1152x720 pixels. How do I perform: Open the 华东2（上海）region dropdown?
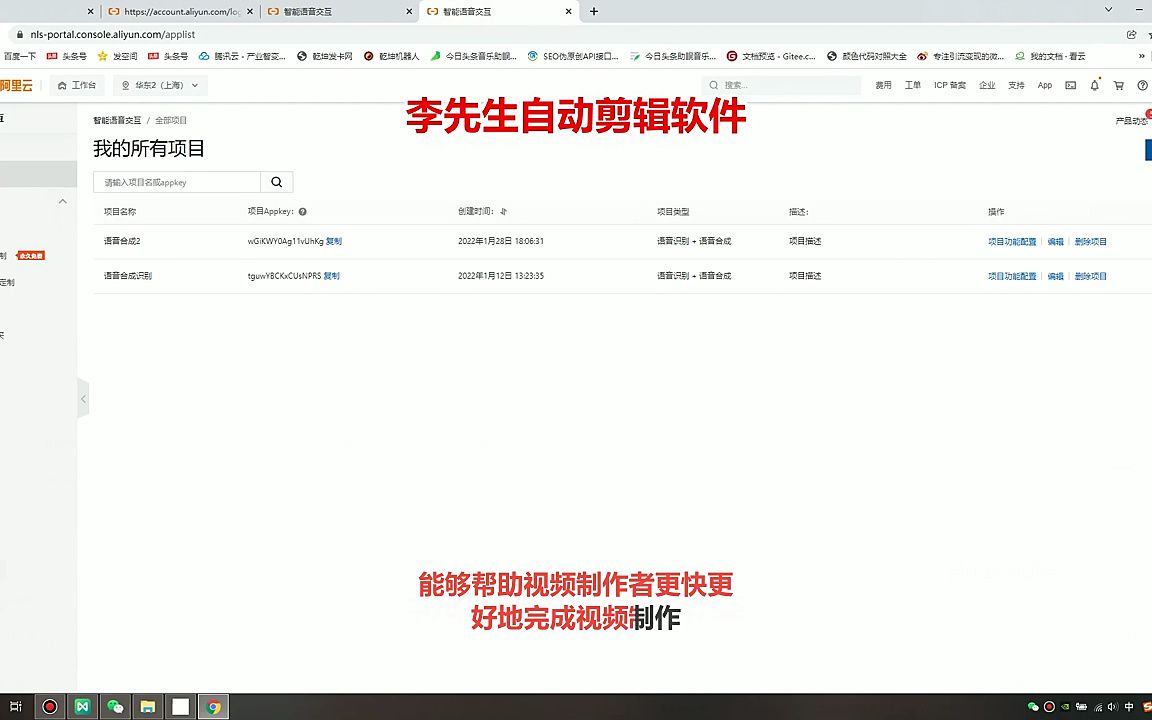(x=159, y=85)
